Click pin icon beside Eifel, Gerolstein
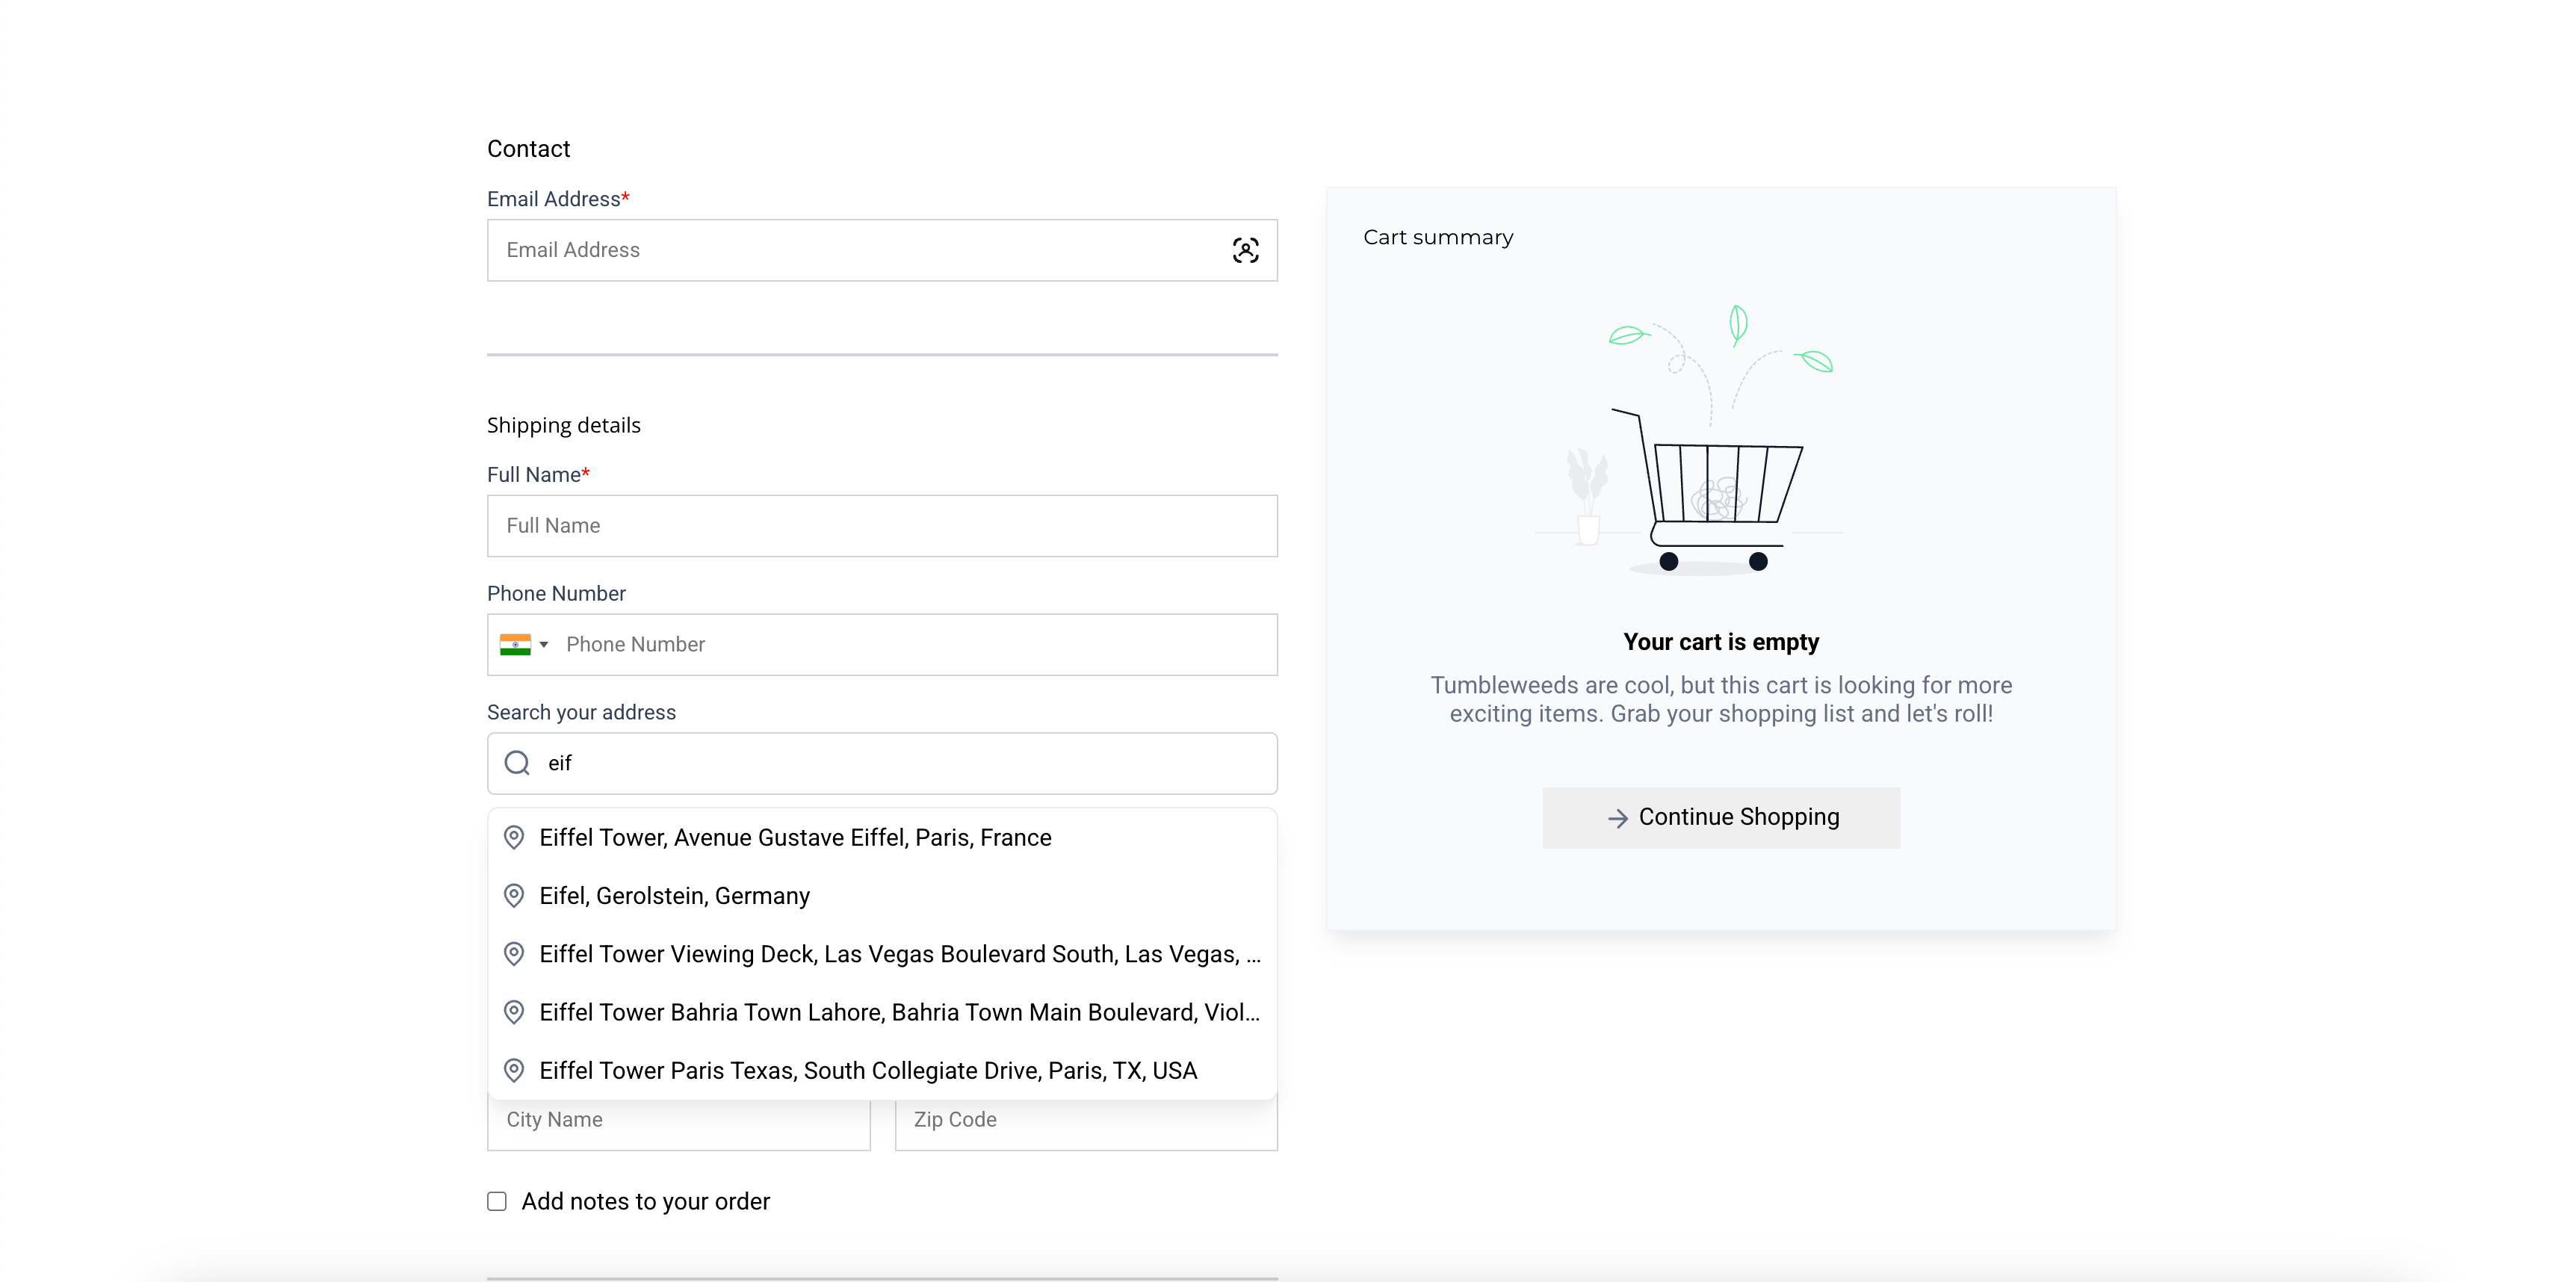 (514, 896)
